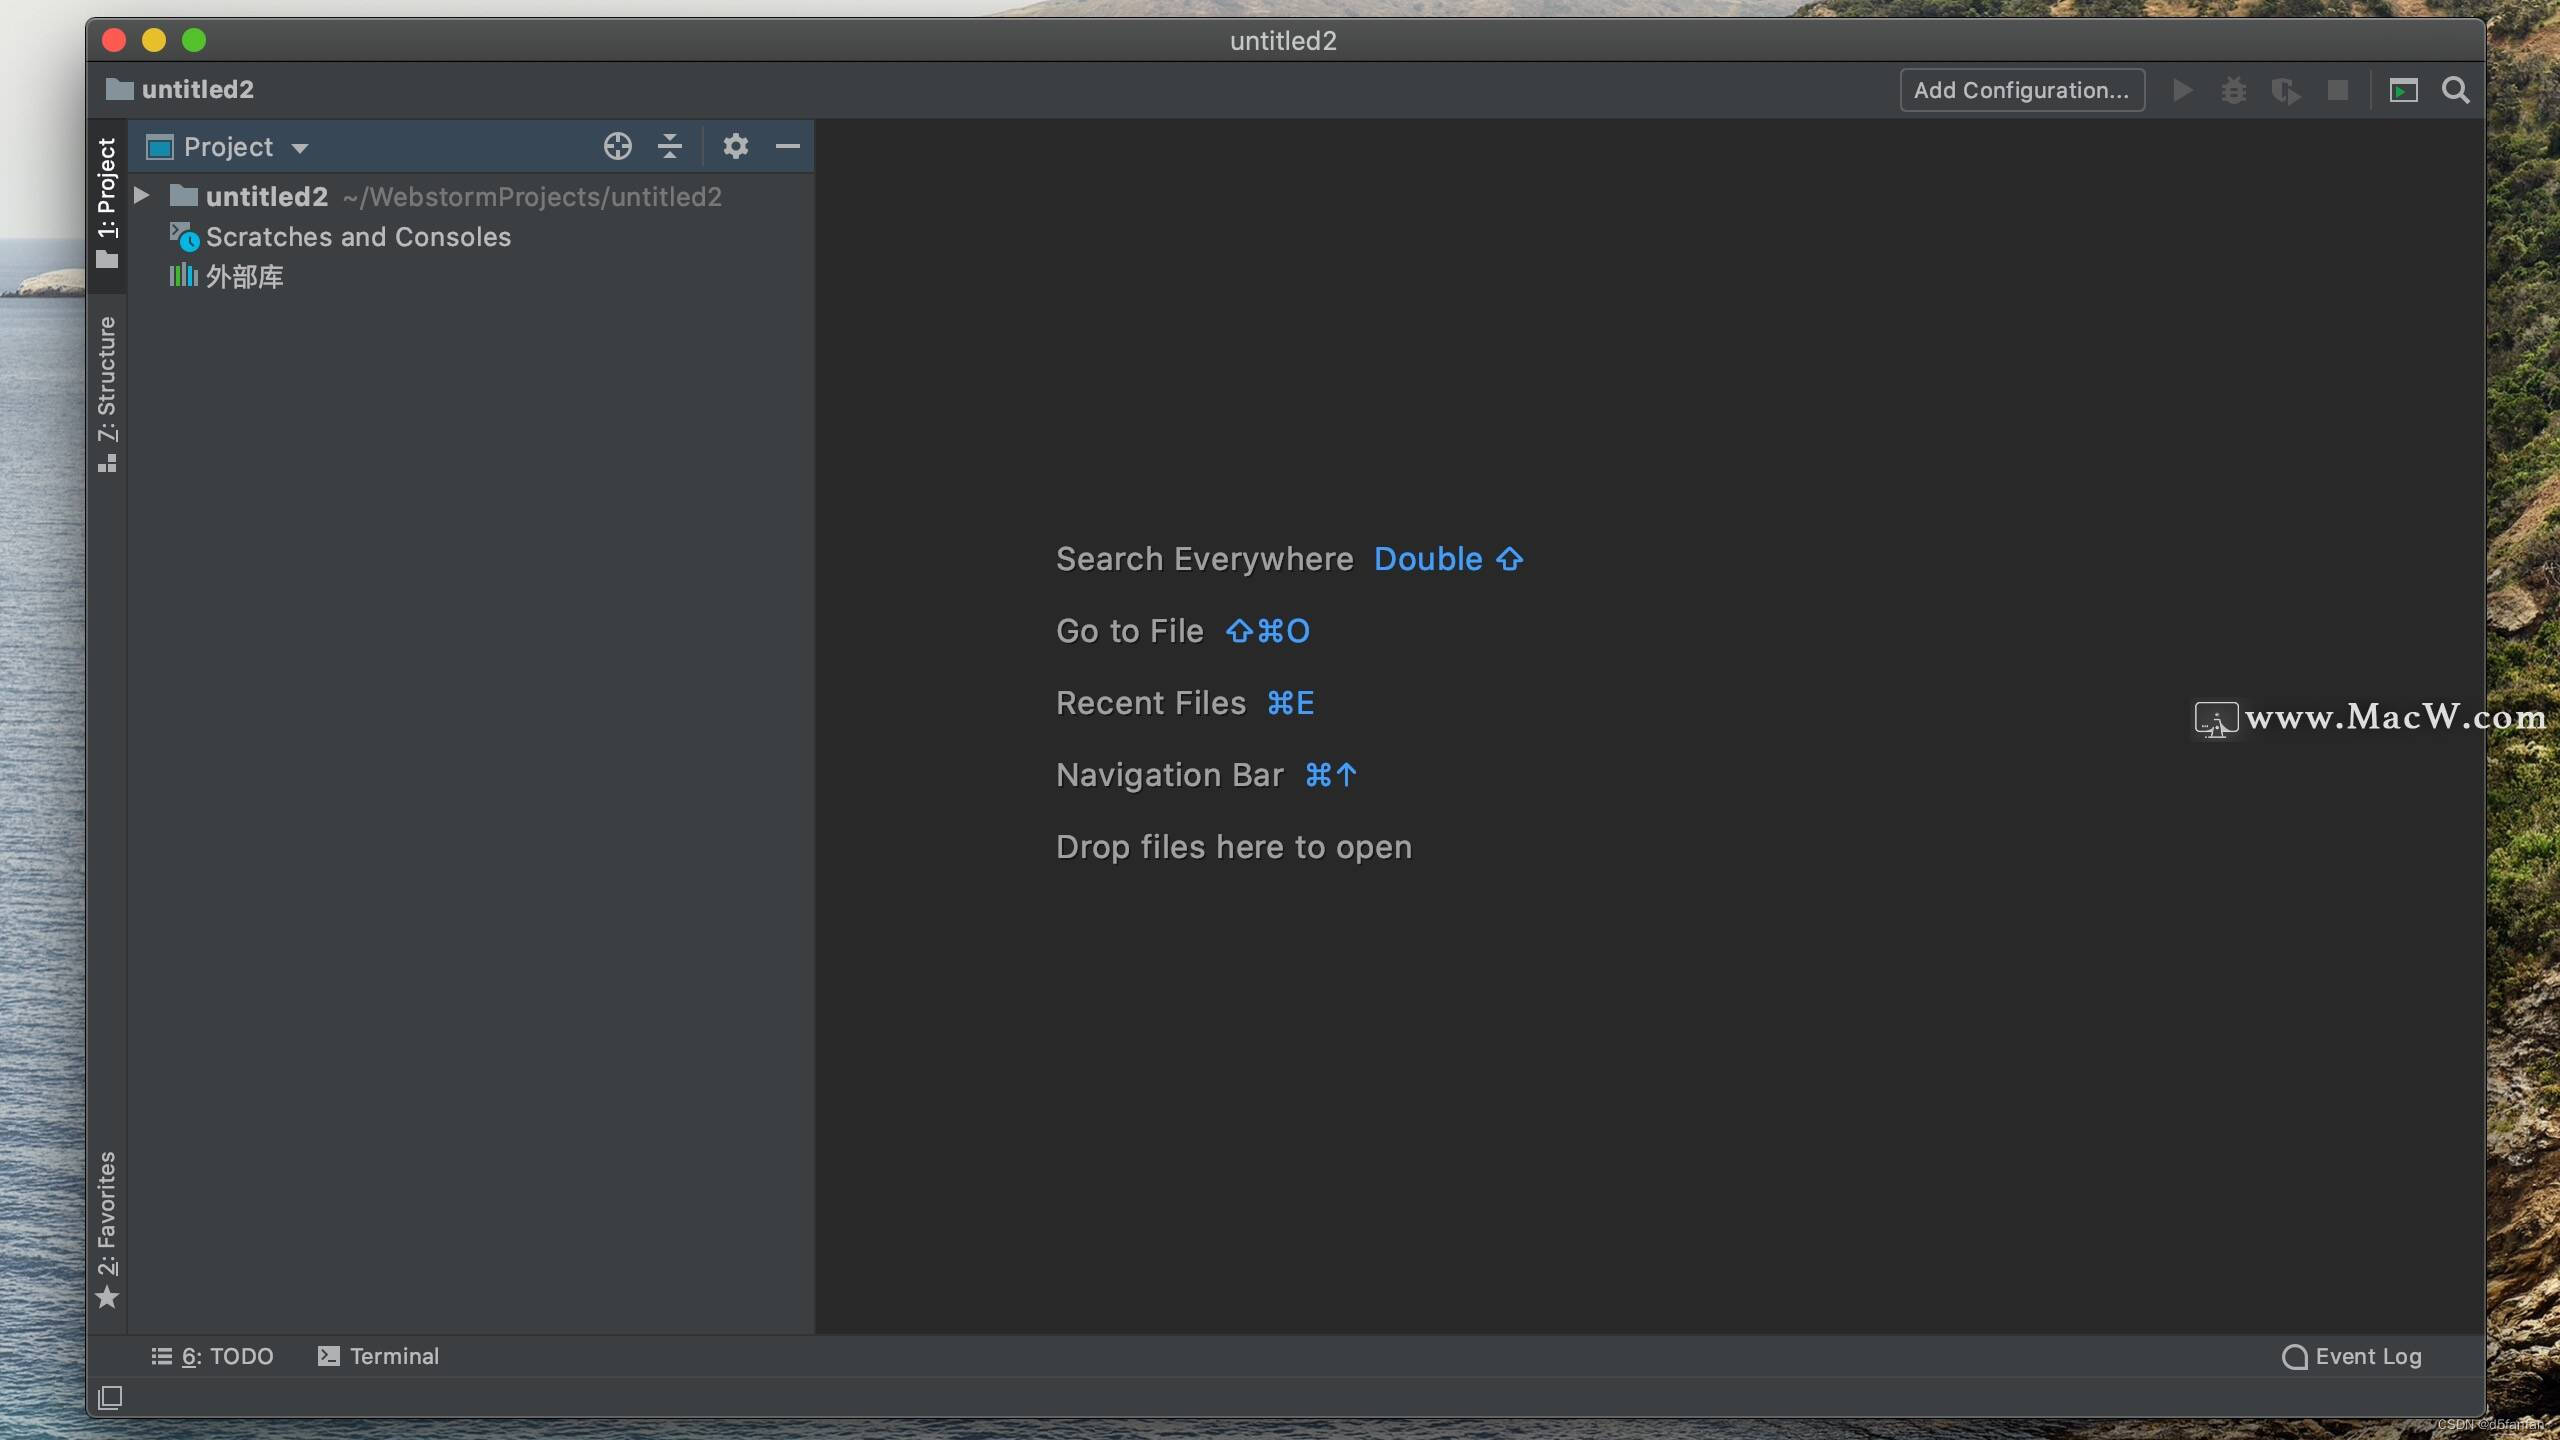Click the Debug bug icon
The height and width of the screenshot is (1440, 2560).
(2234, 91)
